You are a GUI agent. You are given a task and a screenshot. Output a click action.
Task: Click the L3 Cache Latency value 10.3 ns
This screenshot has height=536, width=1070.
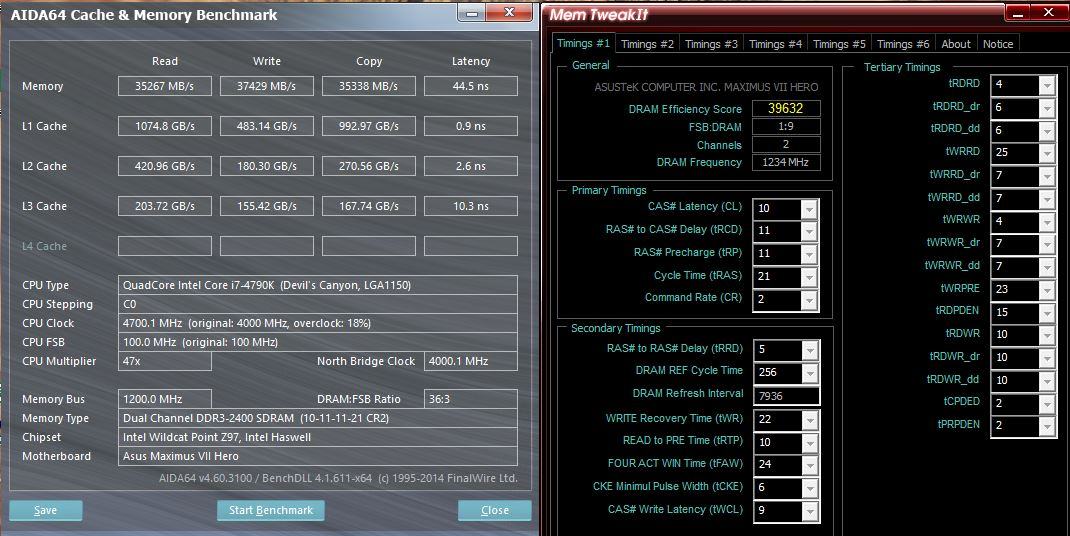tap(471, 206)
